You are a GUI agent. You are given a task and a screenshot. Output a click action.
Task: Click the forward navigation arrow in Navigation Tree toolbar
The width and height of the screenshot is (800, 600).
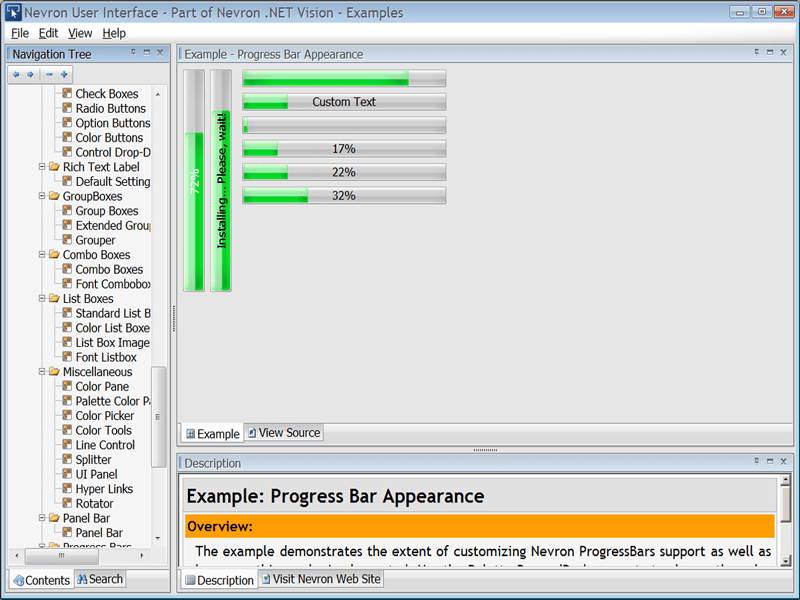point(30,74)
